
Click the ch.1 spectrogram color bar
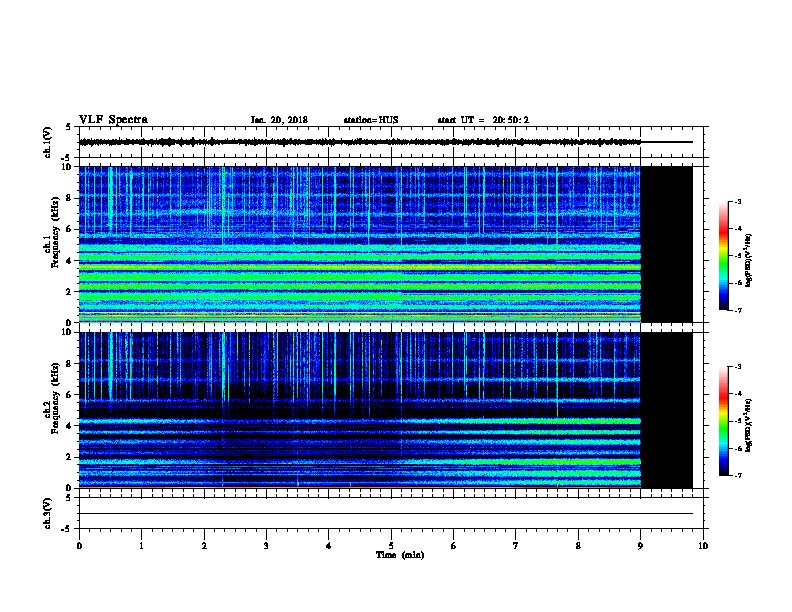[724, 256]
